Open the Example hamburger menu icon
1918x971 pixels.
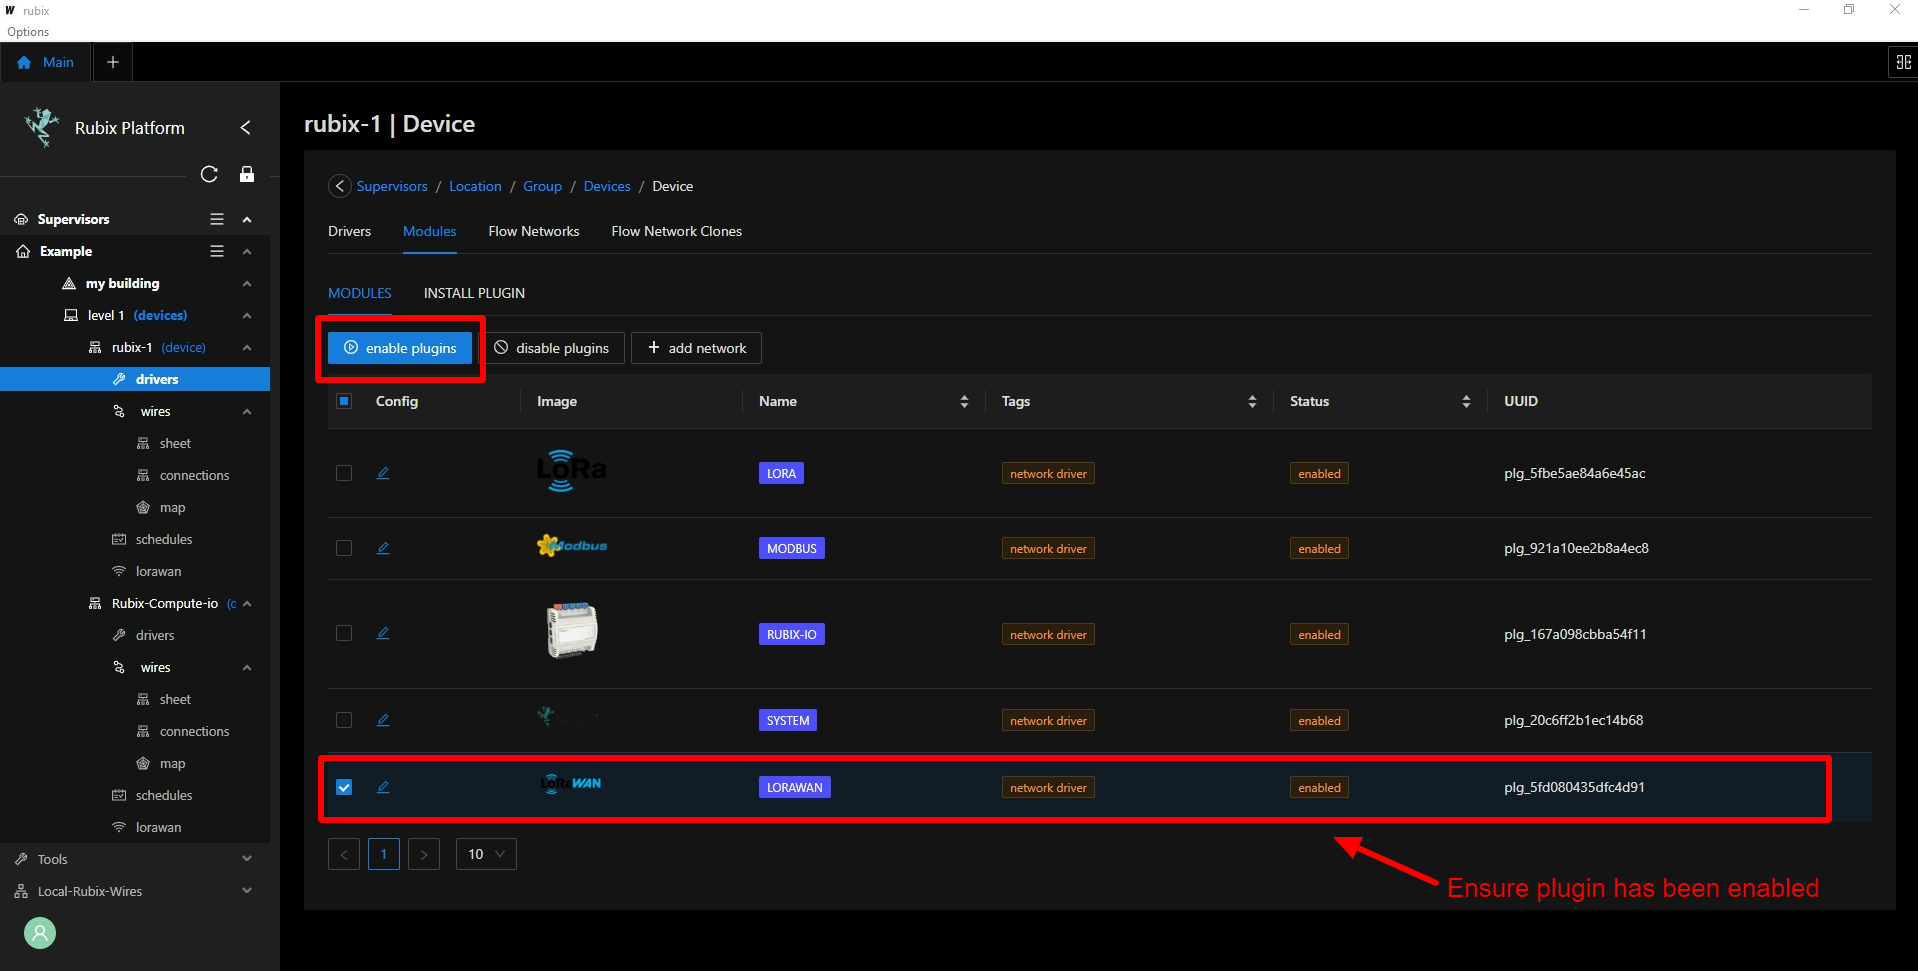217,251
